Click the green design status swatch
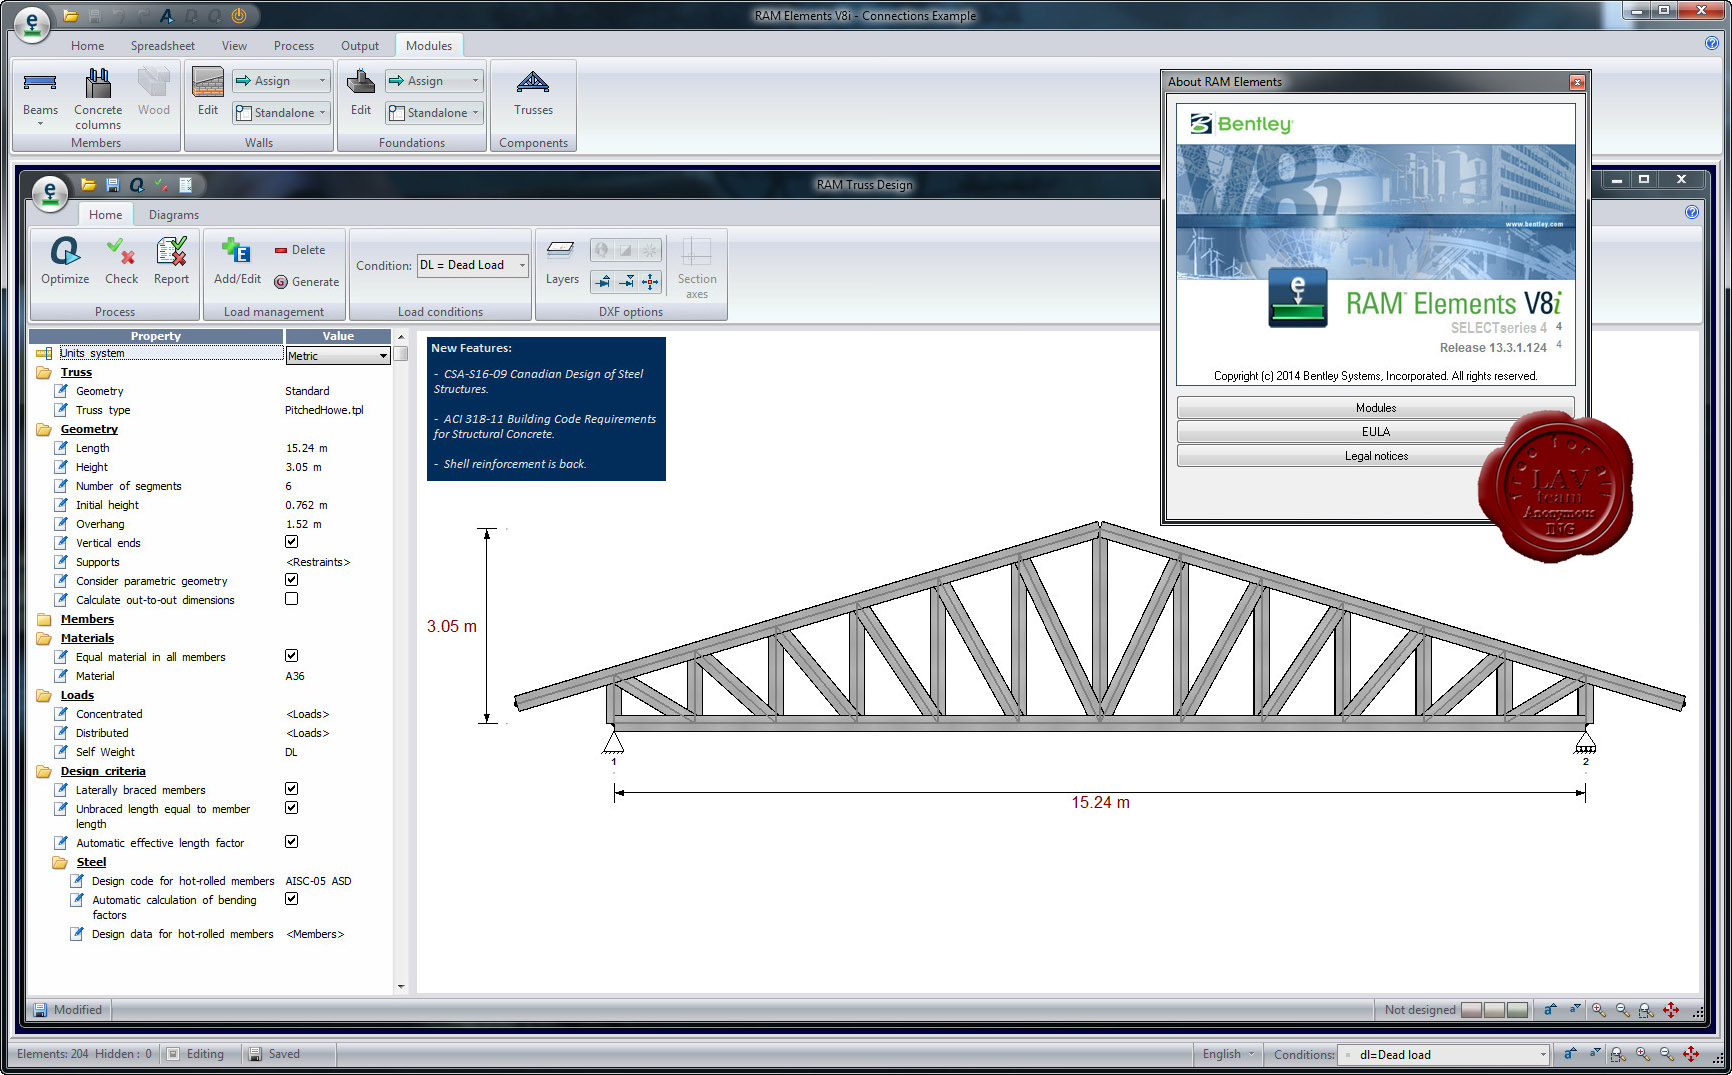The image size is (1732, 1075). (1517, 1010)
